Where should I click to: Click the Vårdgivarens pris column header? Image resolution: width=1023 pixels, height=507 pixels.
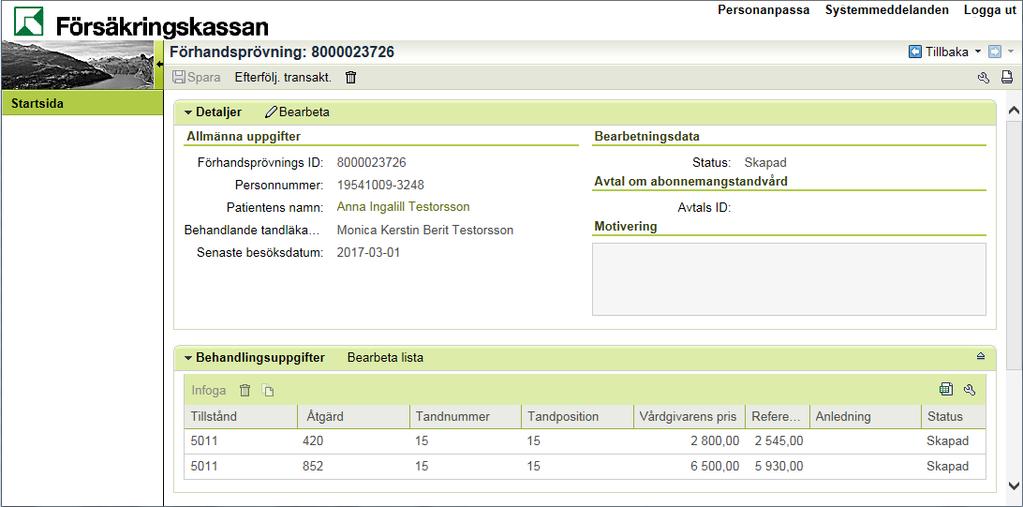[x=690, y=416]
